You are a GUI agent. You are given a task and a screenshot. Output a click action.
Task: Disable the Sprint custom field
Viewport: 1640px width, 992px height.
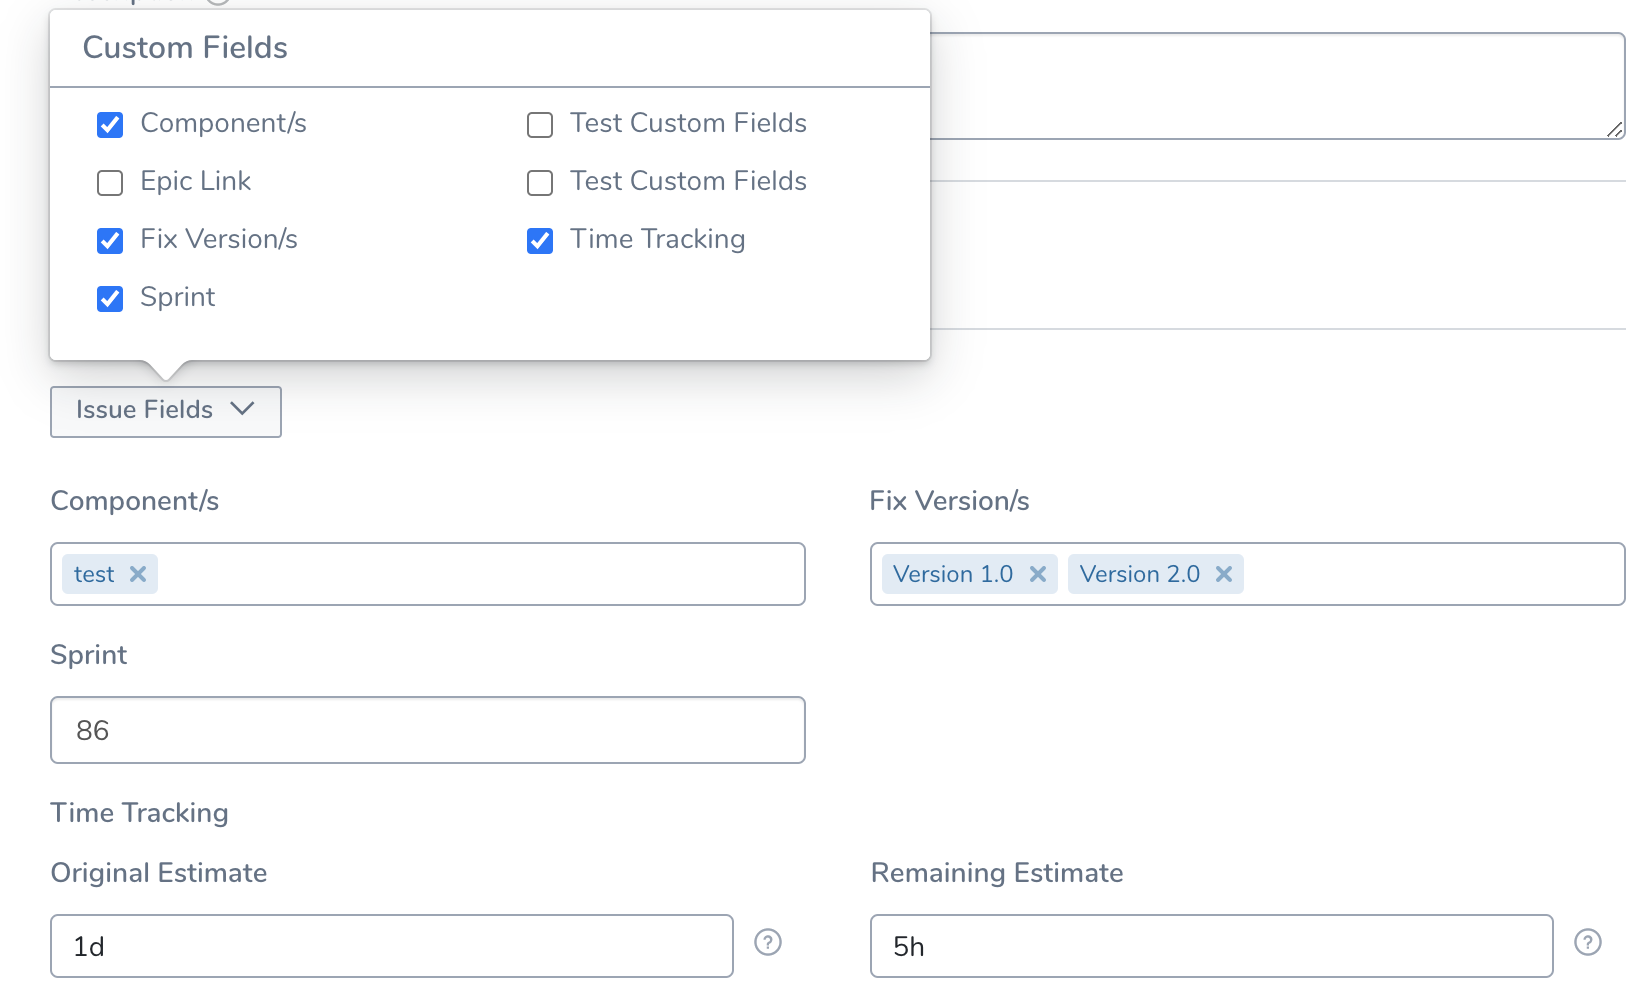(110, 299)
